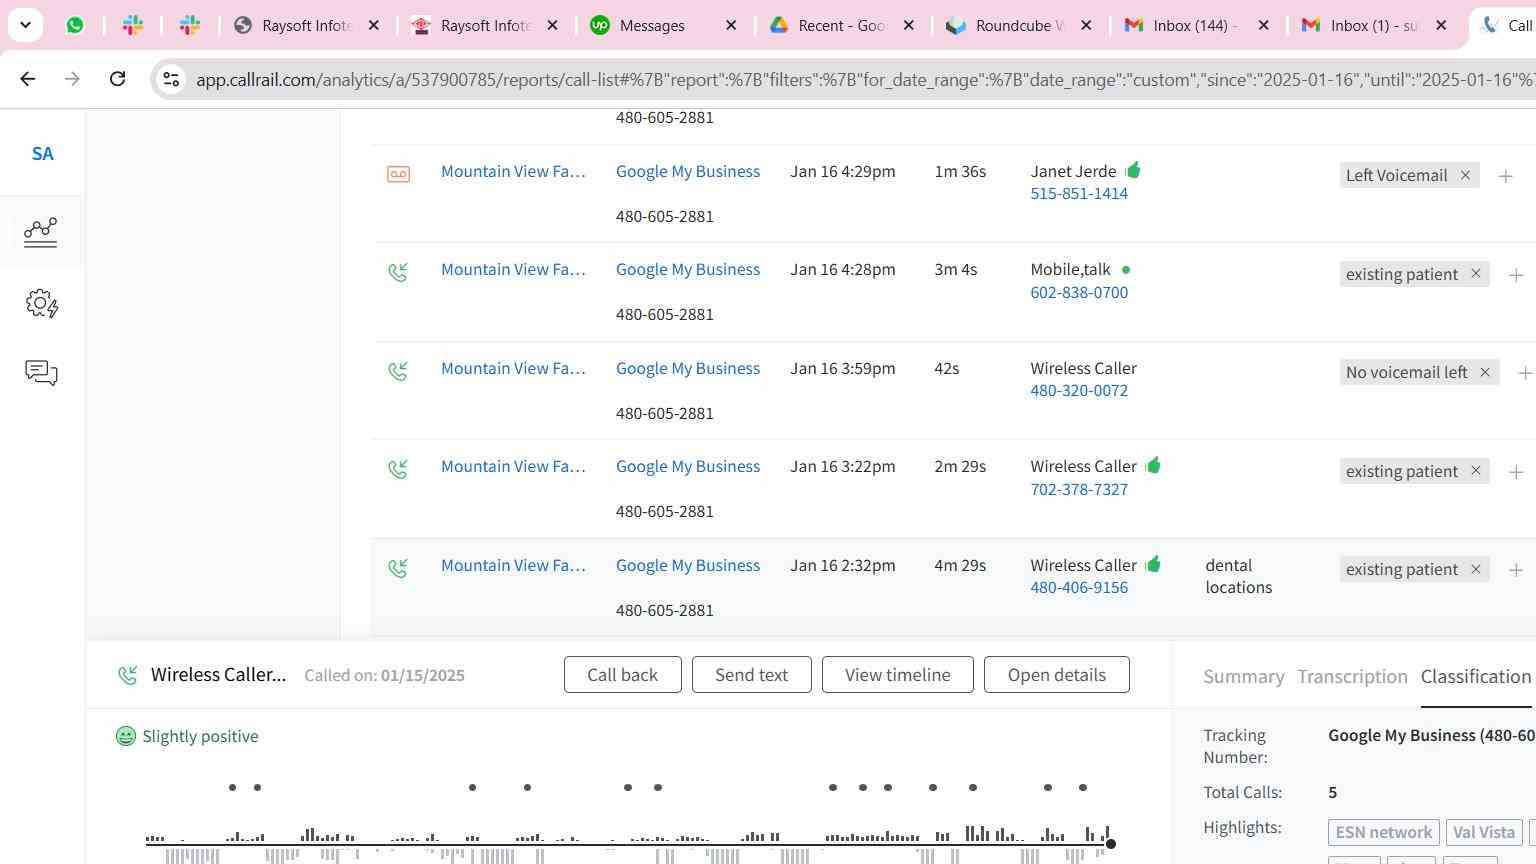The height and width of the screenshot is (864, 1536).
Task: Add a tag to the 2:32pm call
Action: pyautogui.click(x=1516, y=570)
